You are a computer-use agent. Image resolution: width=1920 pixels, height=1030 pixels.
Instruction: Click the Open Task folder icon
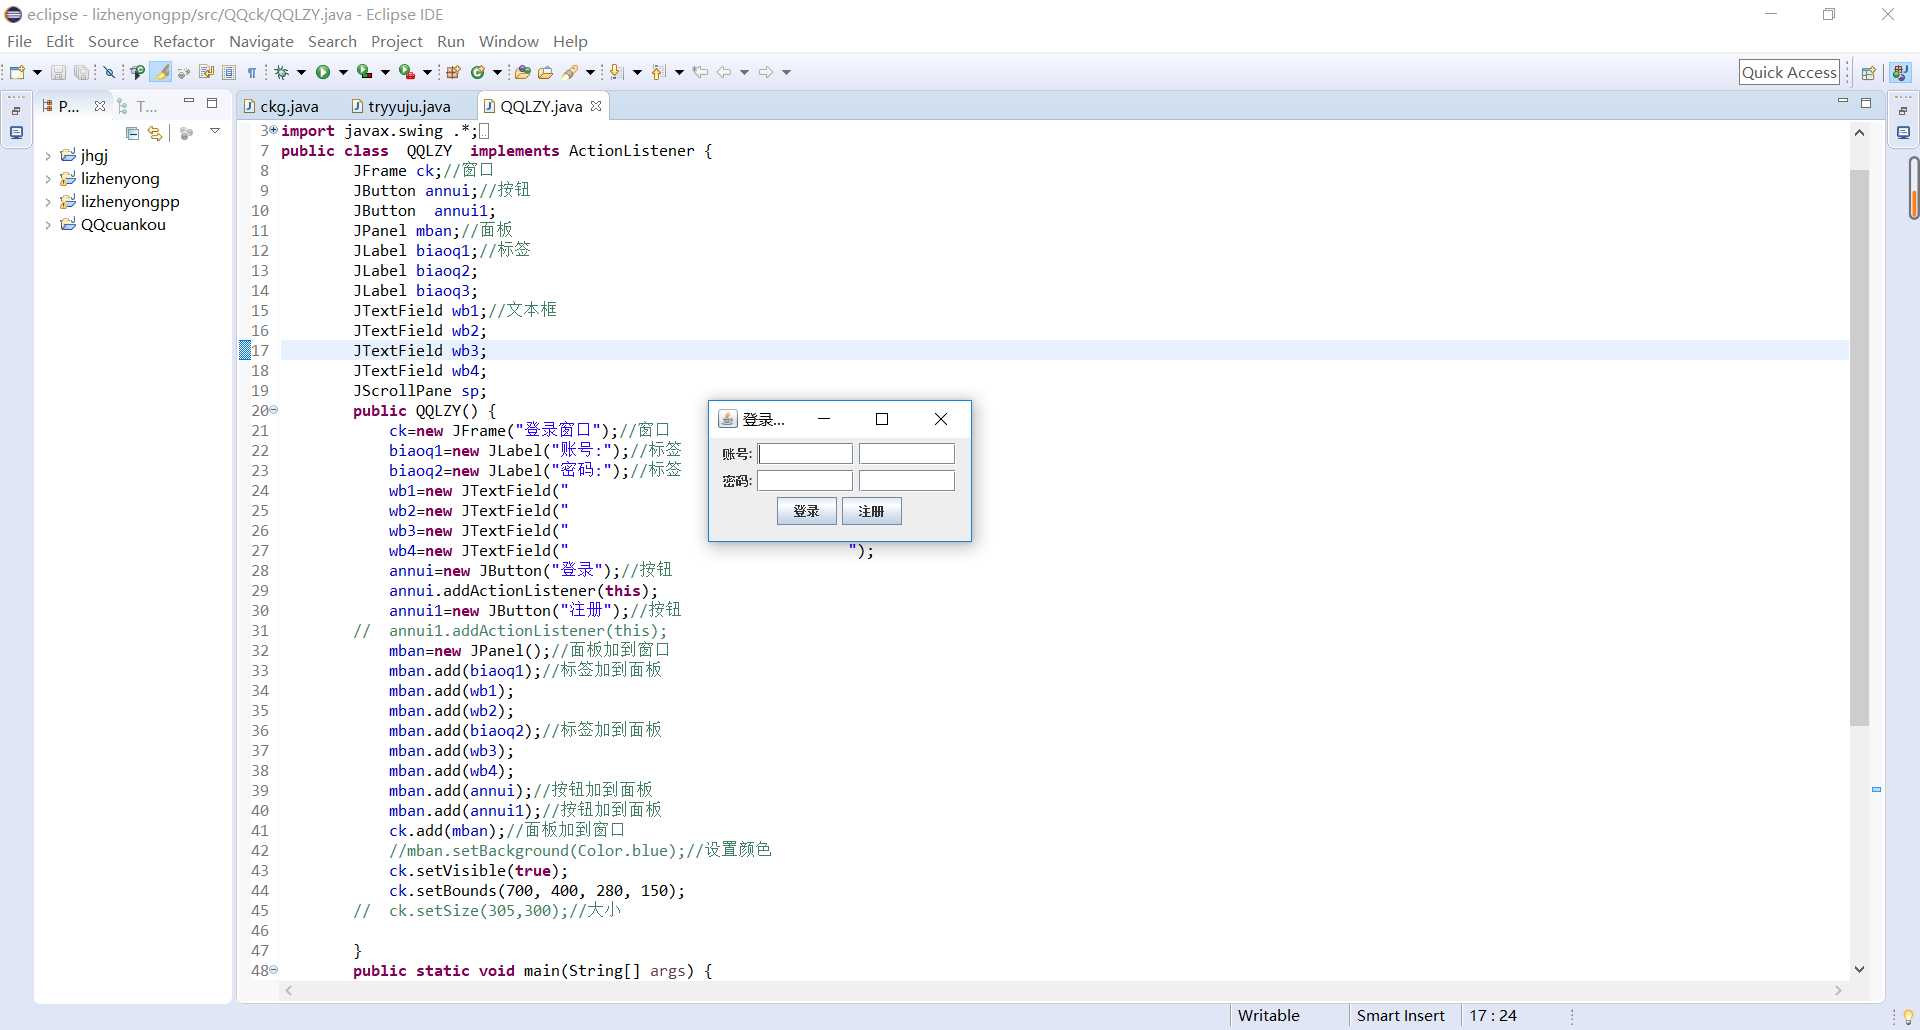[546, 72]
